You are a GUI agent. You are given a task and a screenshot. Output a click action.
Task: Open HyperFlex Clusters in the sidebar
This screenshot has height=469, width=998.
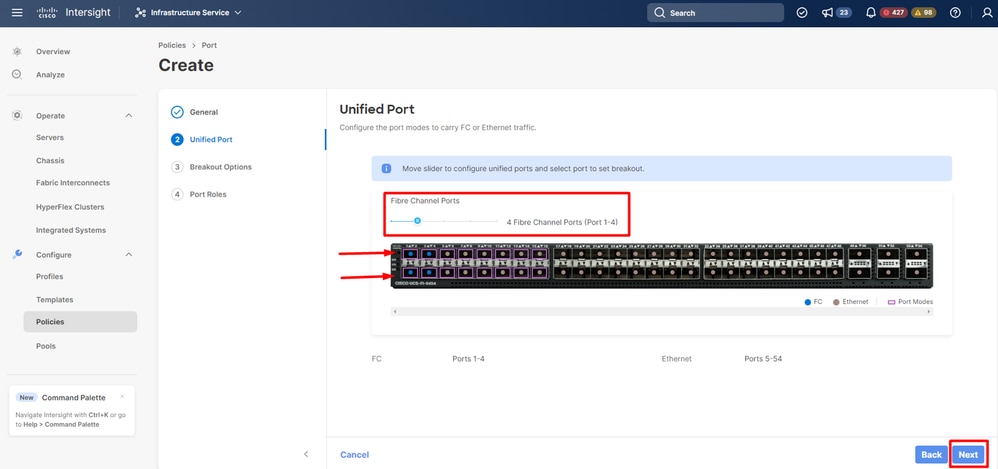coord(70,207)
